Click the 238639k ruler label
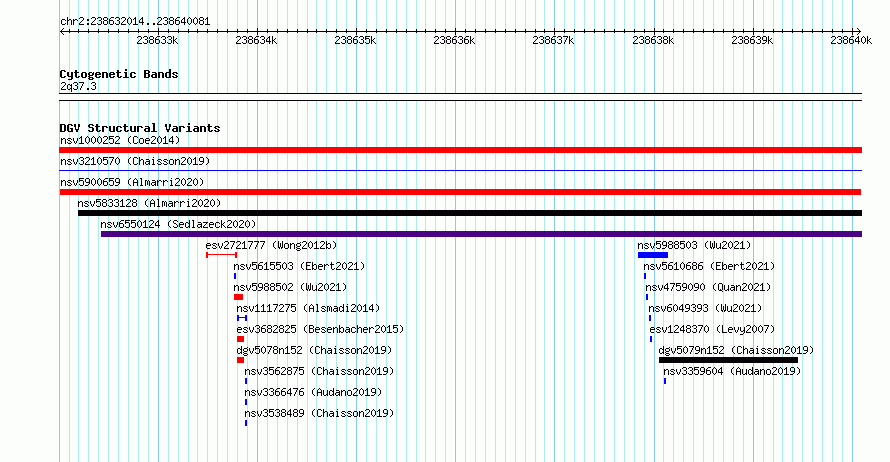 pos(752,40)
